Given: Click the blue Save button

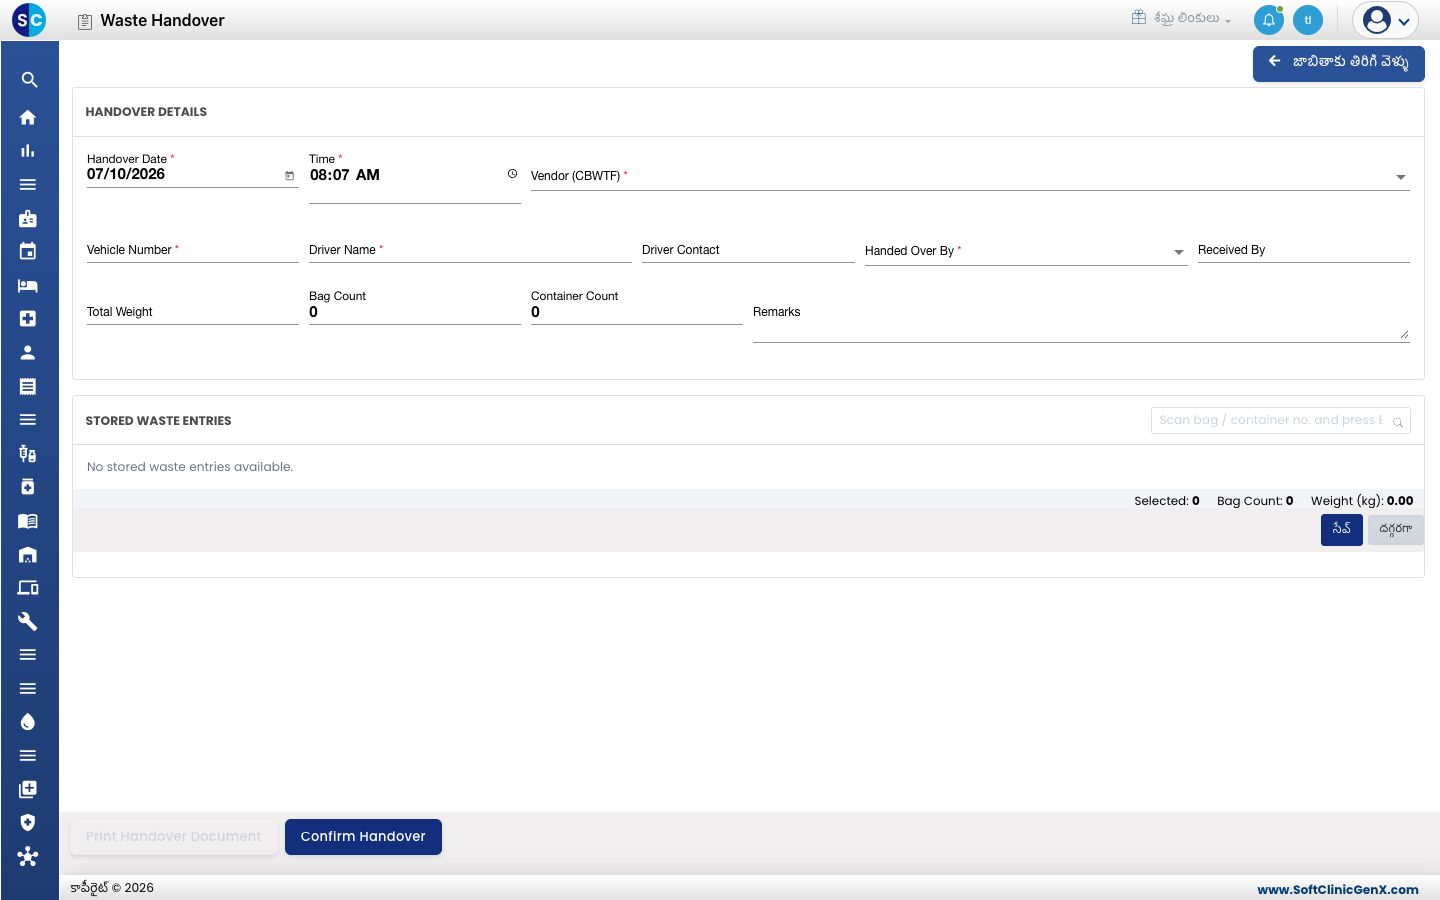Looking at the screenshot, I should (1341, 530).
